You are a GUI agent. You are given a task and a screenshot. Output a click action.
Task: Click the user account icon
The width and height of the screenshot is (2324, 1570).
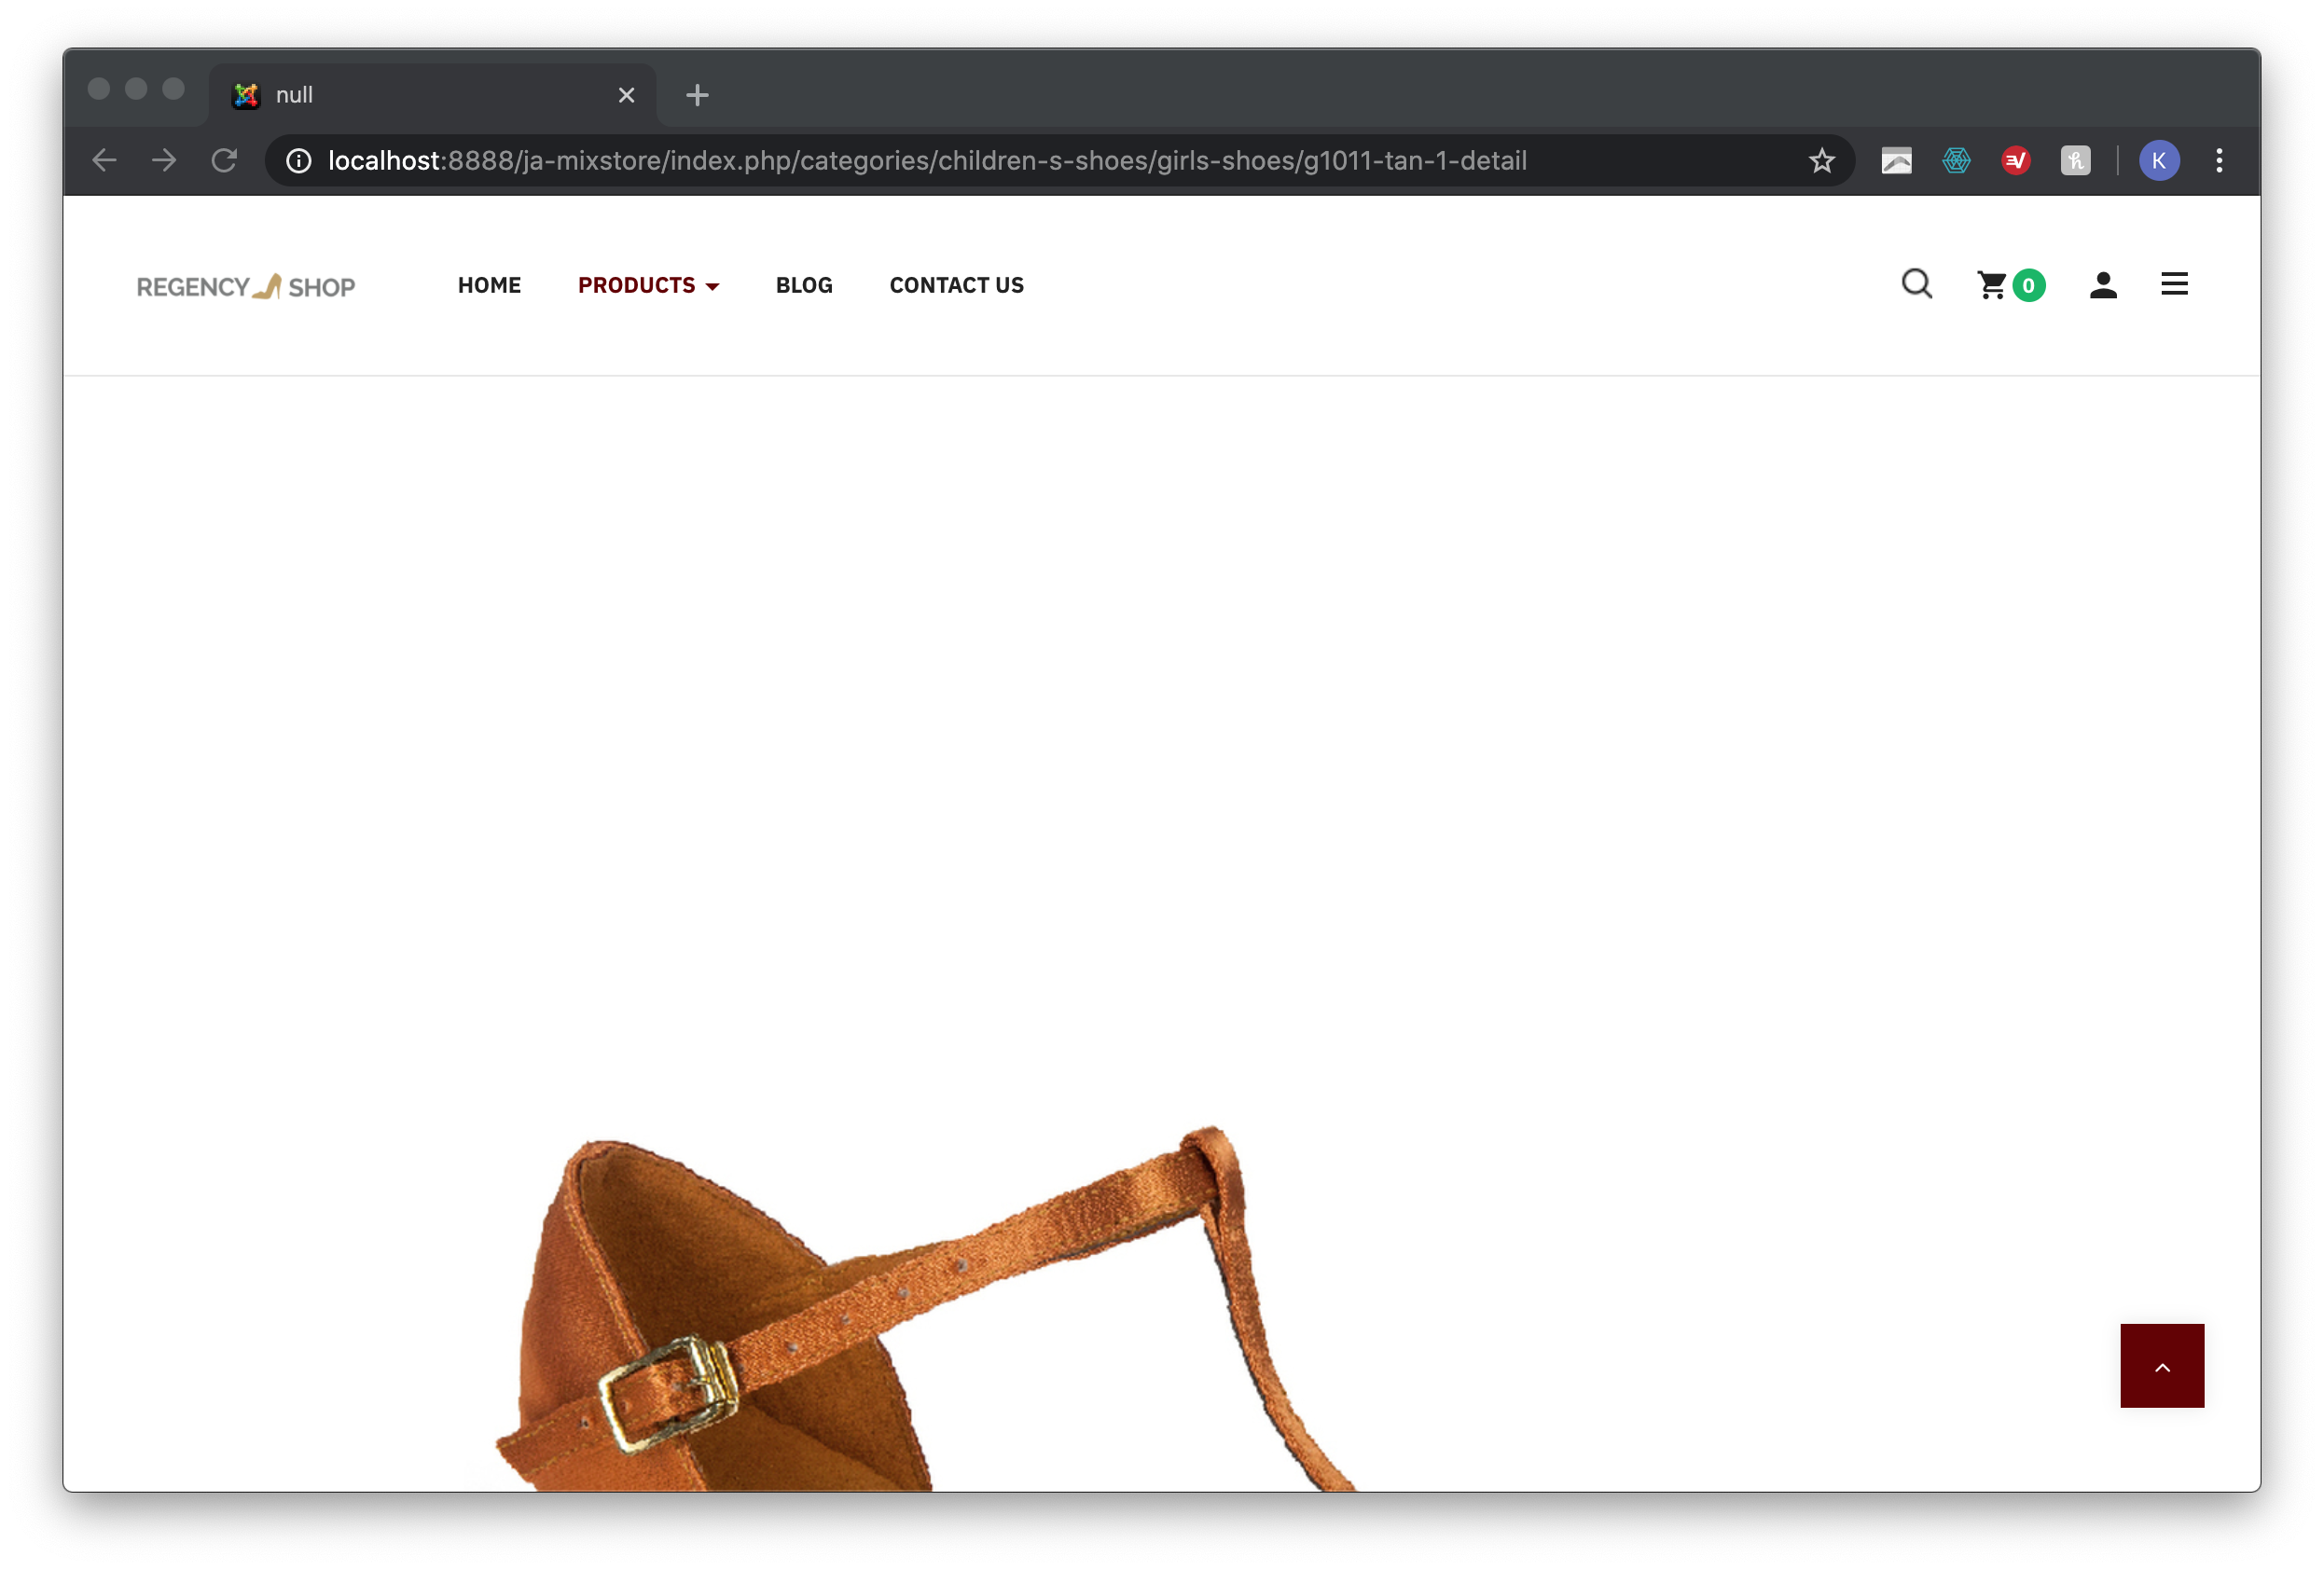click(x=2102, y=285)
